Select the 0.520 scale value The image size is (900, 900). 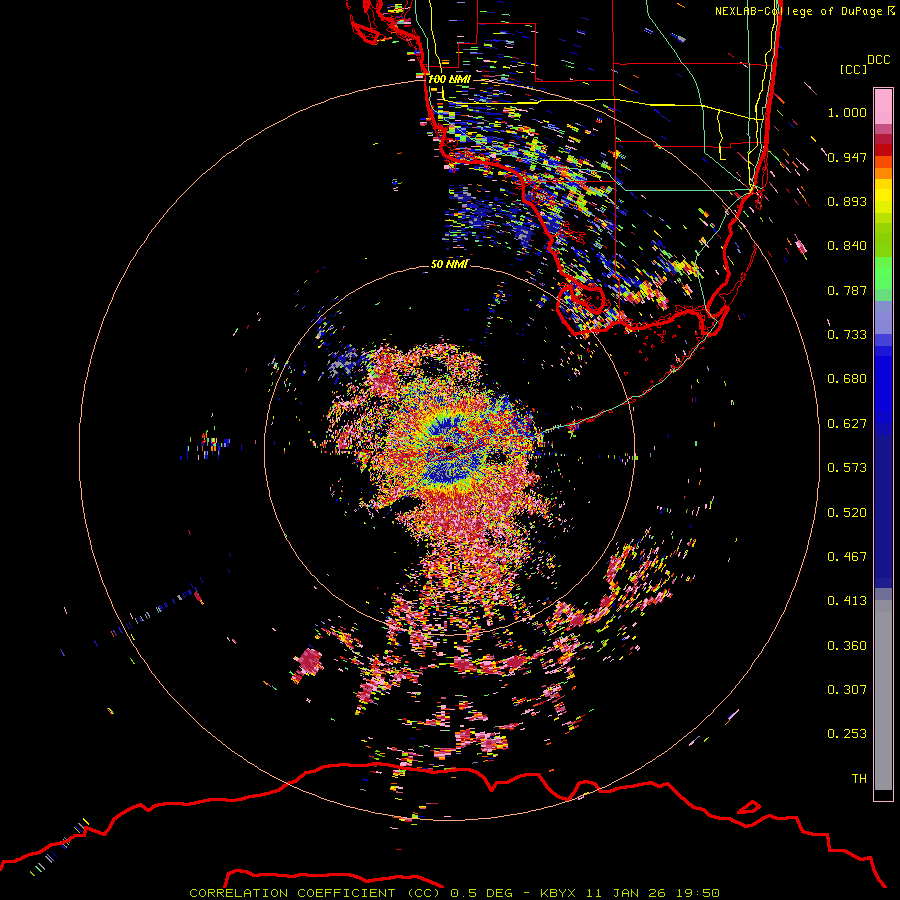pos(847,513)
